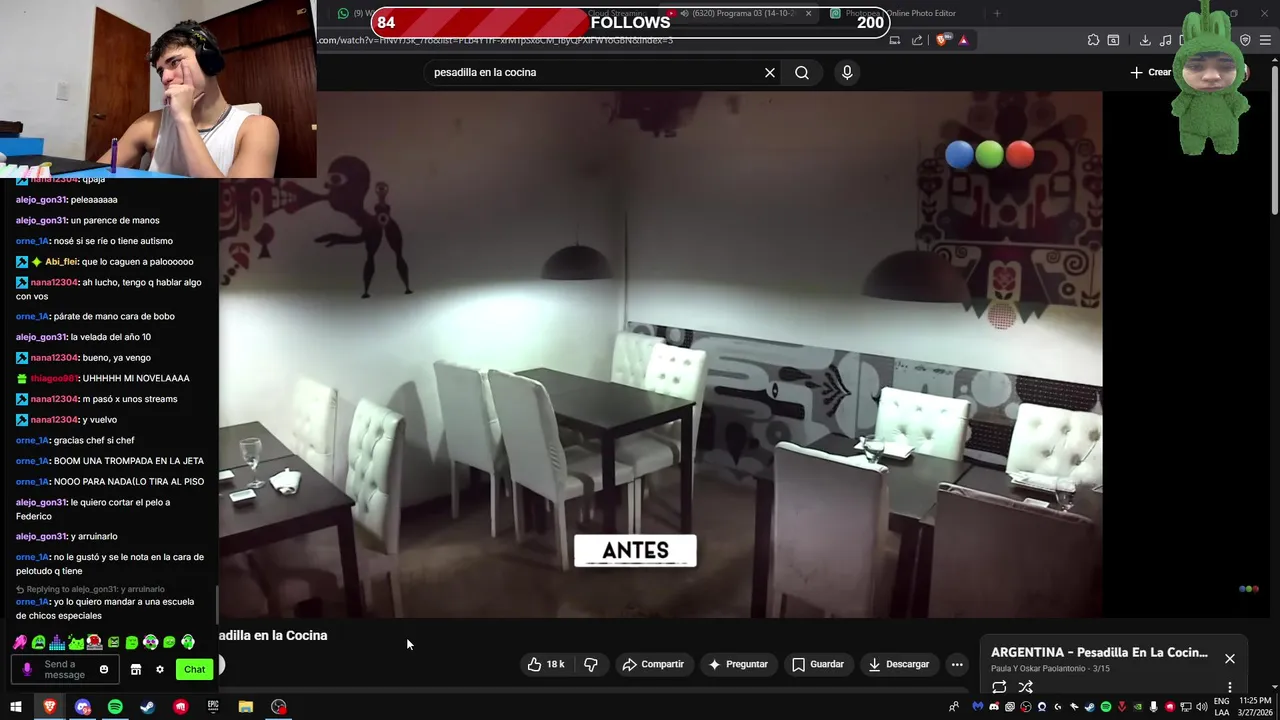
Task: Open the media control music-note icon
Action: tap(1166, 40)
